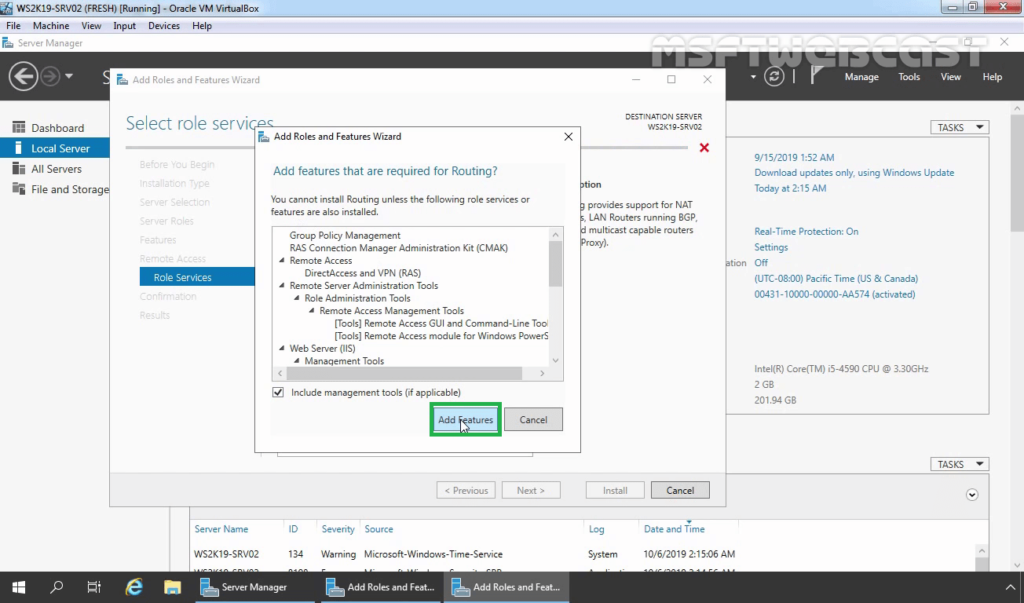Click Real-Time Protection: On link
Viewport: 1024px width, 603px height.
tap(806, 231)
